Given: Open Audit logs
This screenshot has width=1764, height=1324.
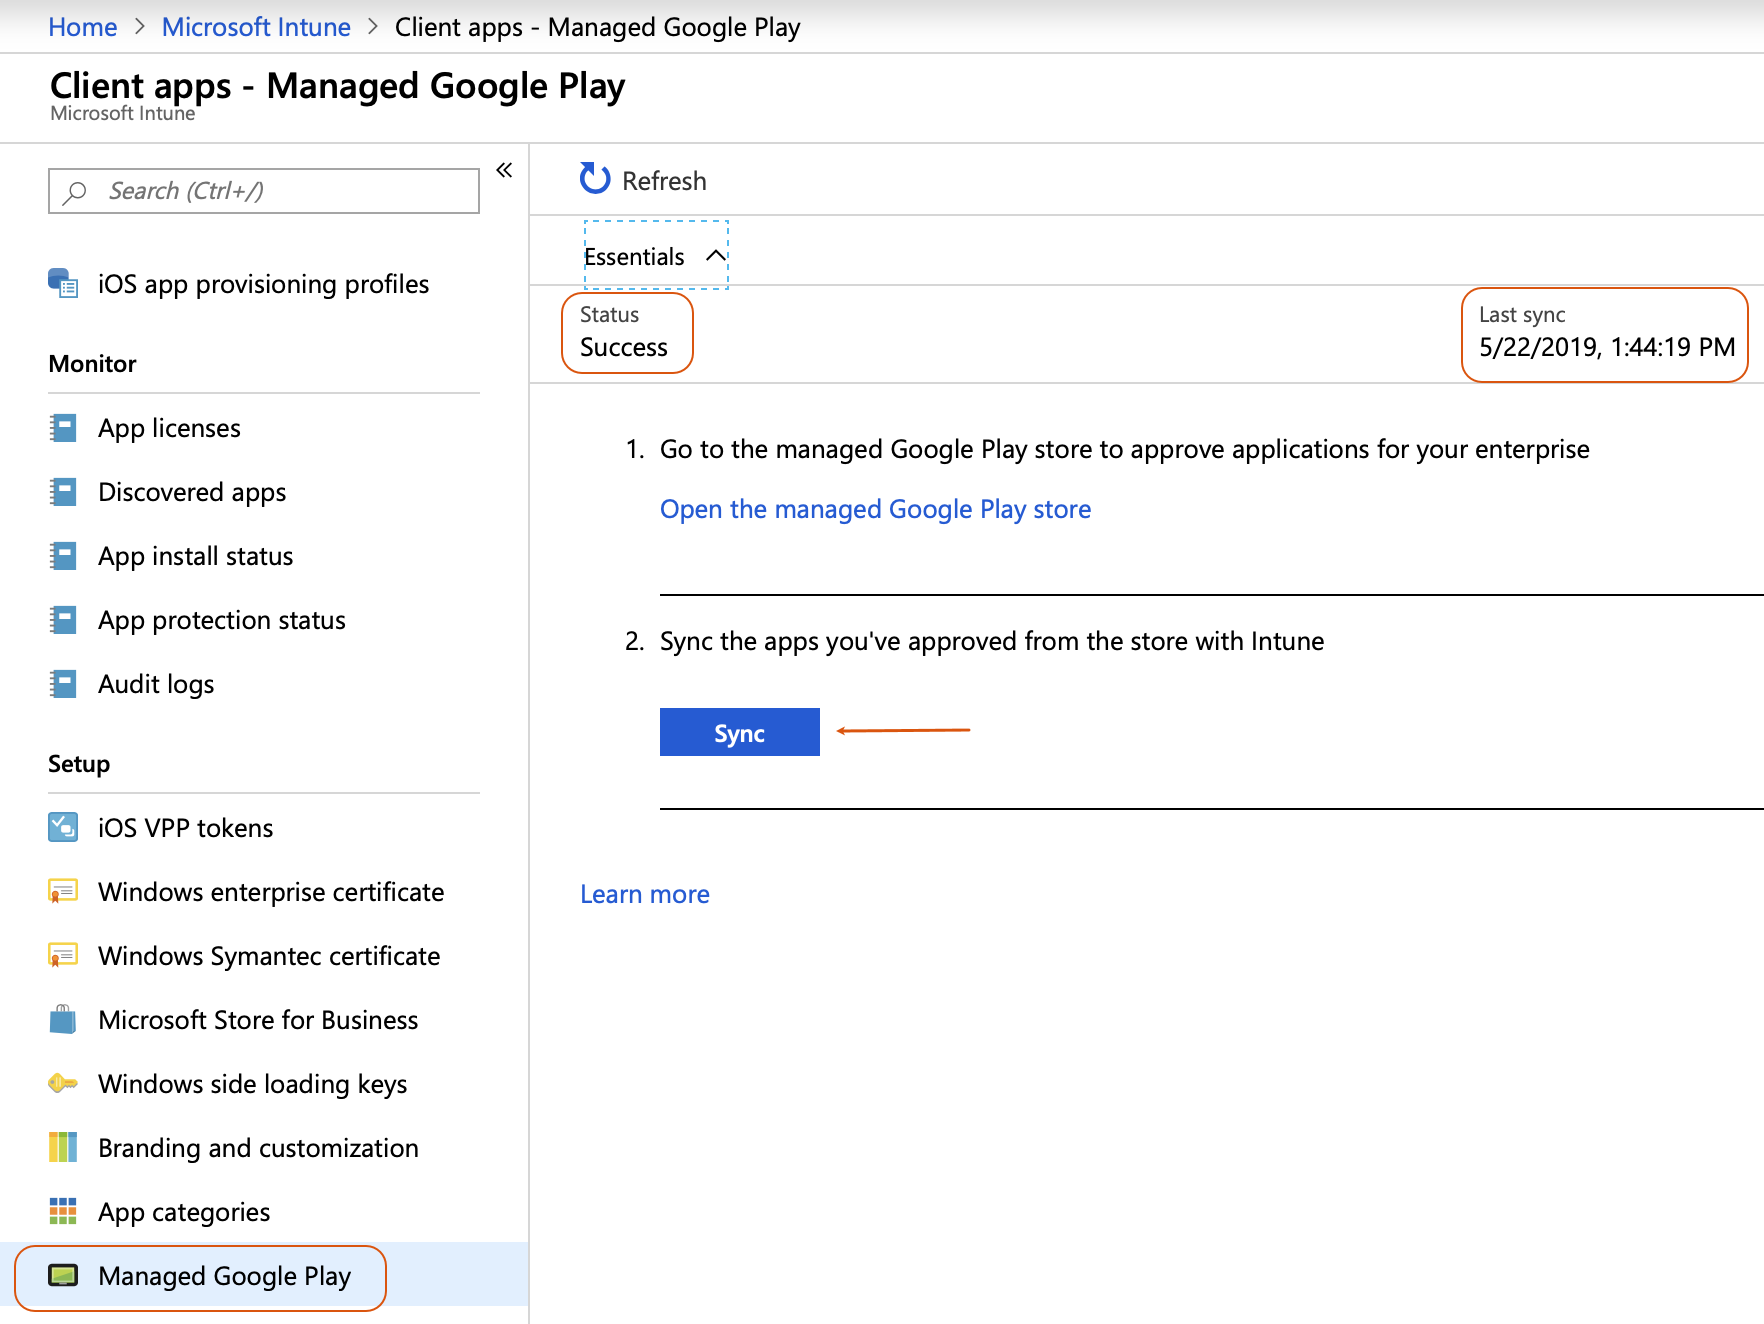Looking at the screenshot, I should coord(264,684).
